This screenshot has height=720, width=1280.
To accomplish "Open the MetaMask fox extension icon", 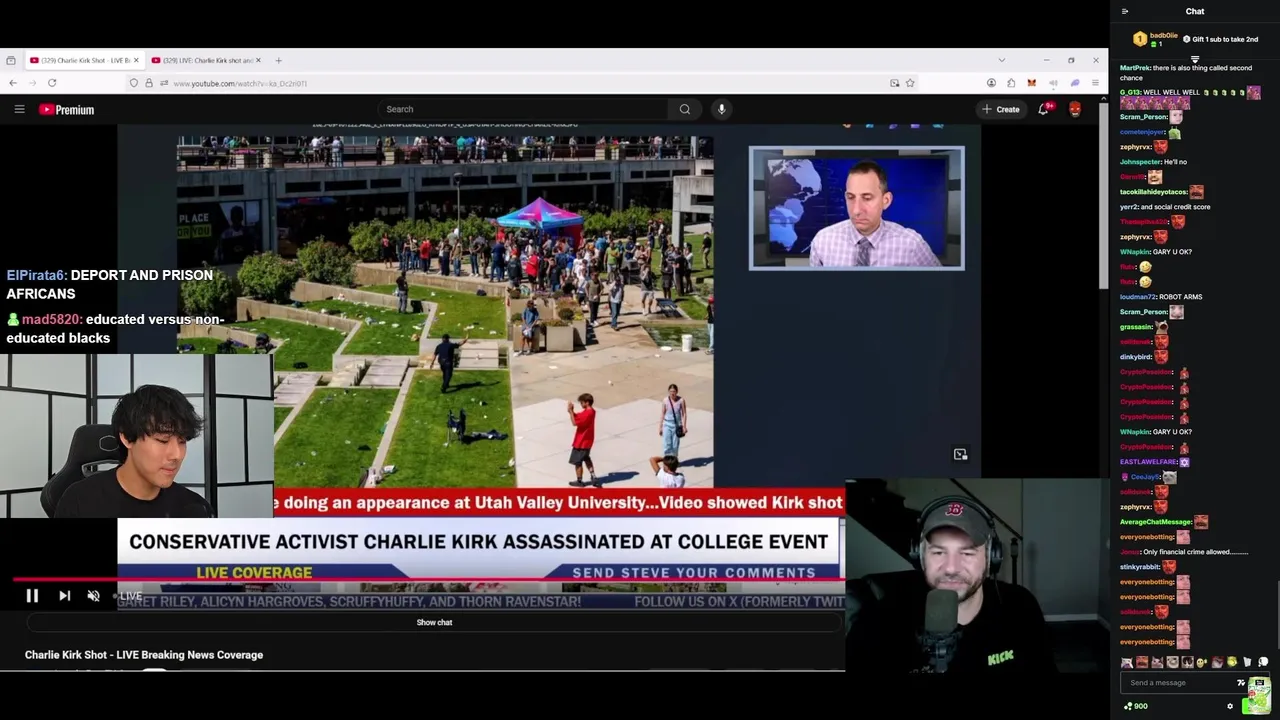I will point(1031,83).
